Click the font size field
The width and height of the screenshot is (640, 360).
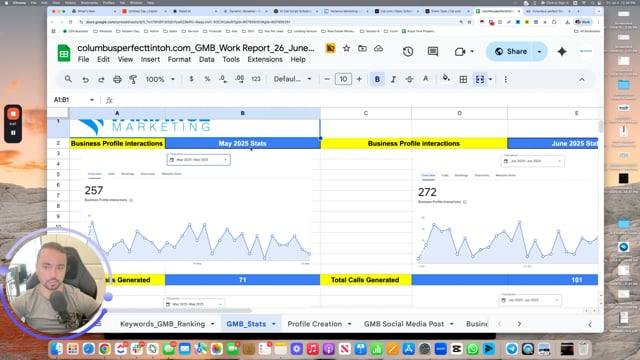pos(343,79)
